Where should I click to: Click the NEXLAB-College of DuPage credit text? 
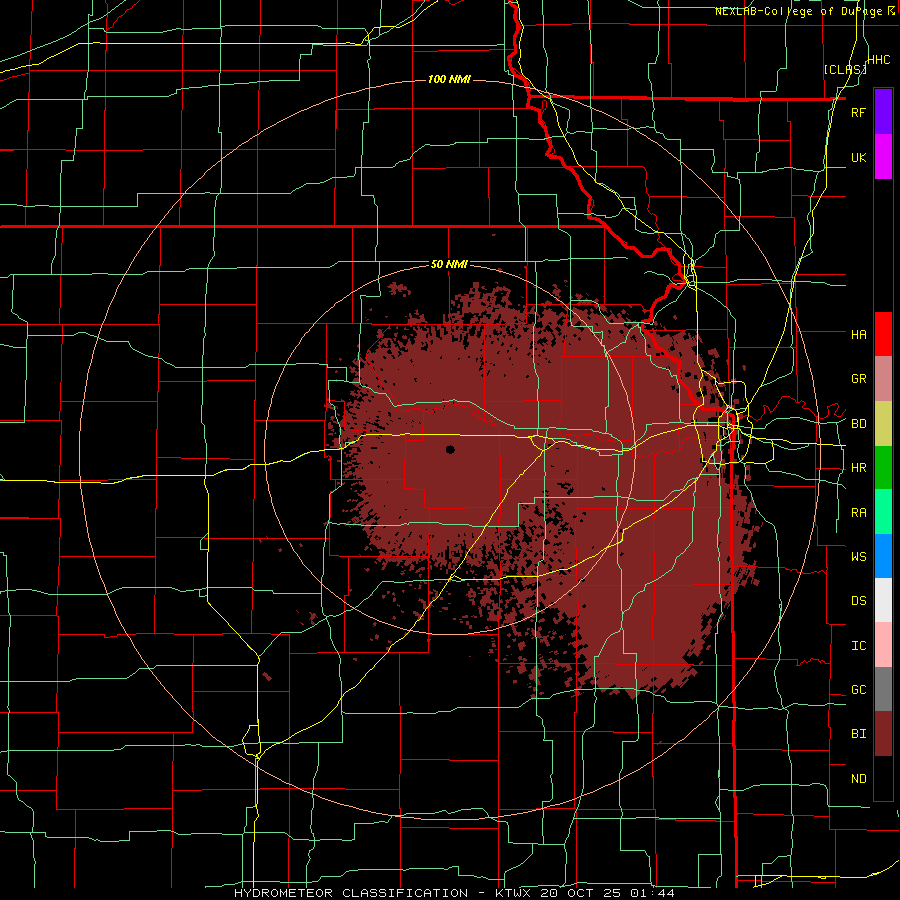pos(798,11)
